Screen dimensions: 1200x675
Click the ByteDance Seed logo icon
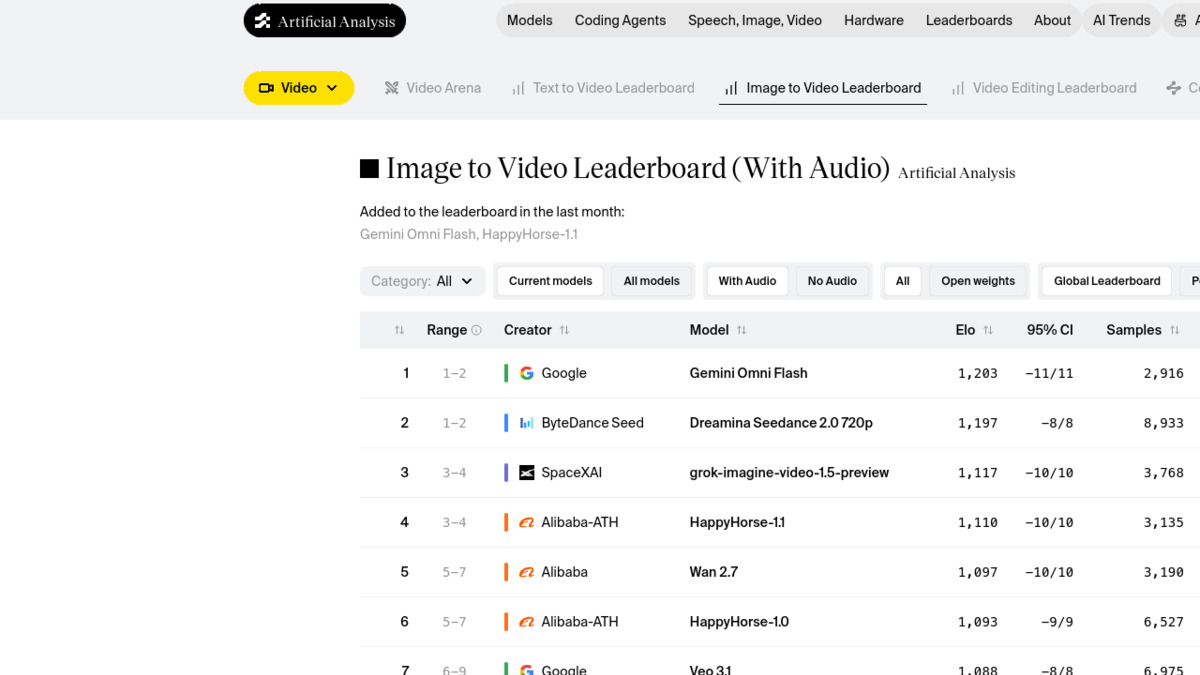[527, 423]
